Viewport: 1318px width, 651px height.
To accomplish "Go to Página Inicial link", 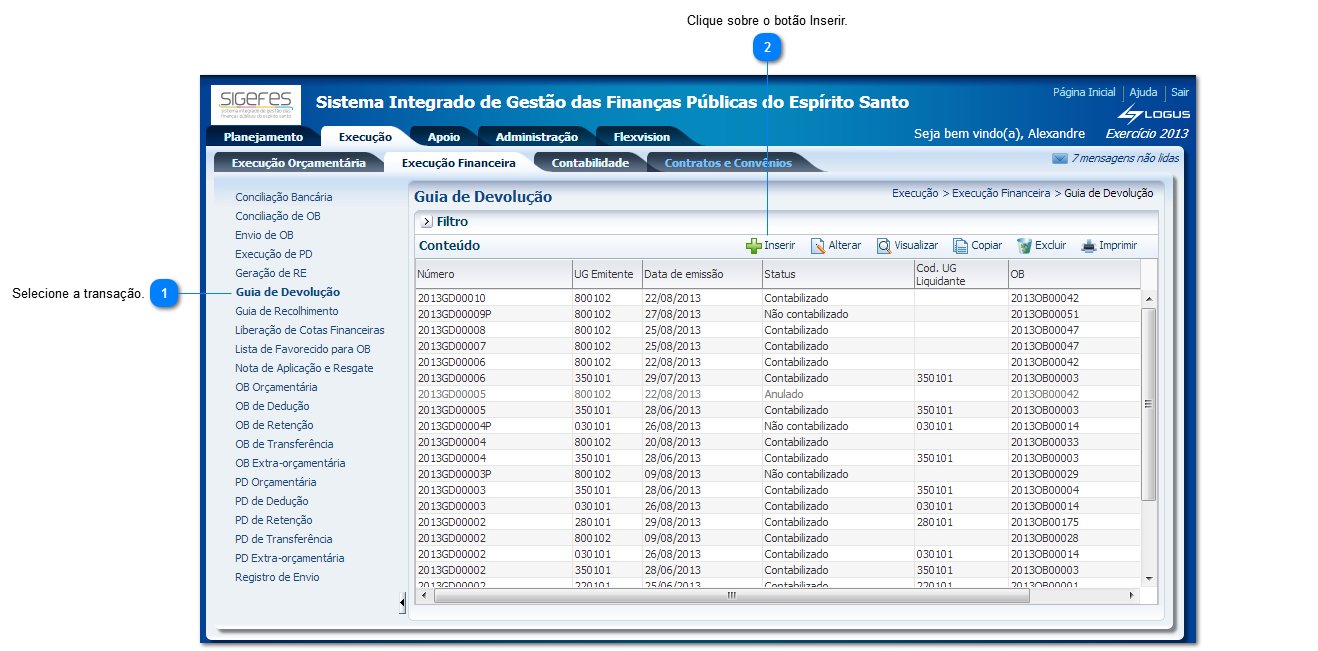I will point(1083,92).
